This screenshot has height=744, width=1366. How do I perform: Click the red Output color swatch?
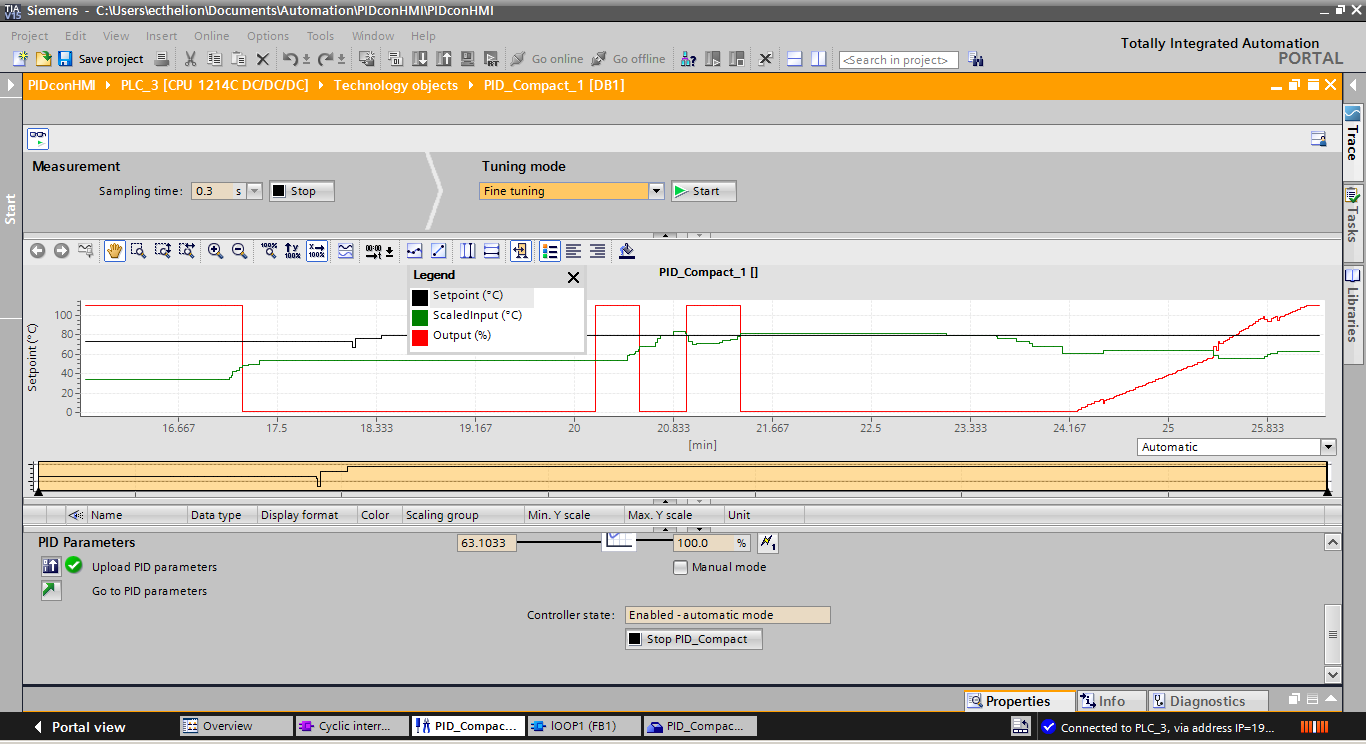tap(420, 337)
